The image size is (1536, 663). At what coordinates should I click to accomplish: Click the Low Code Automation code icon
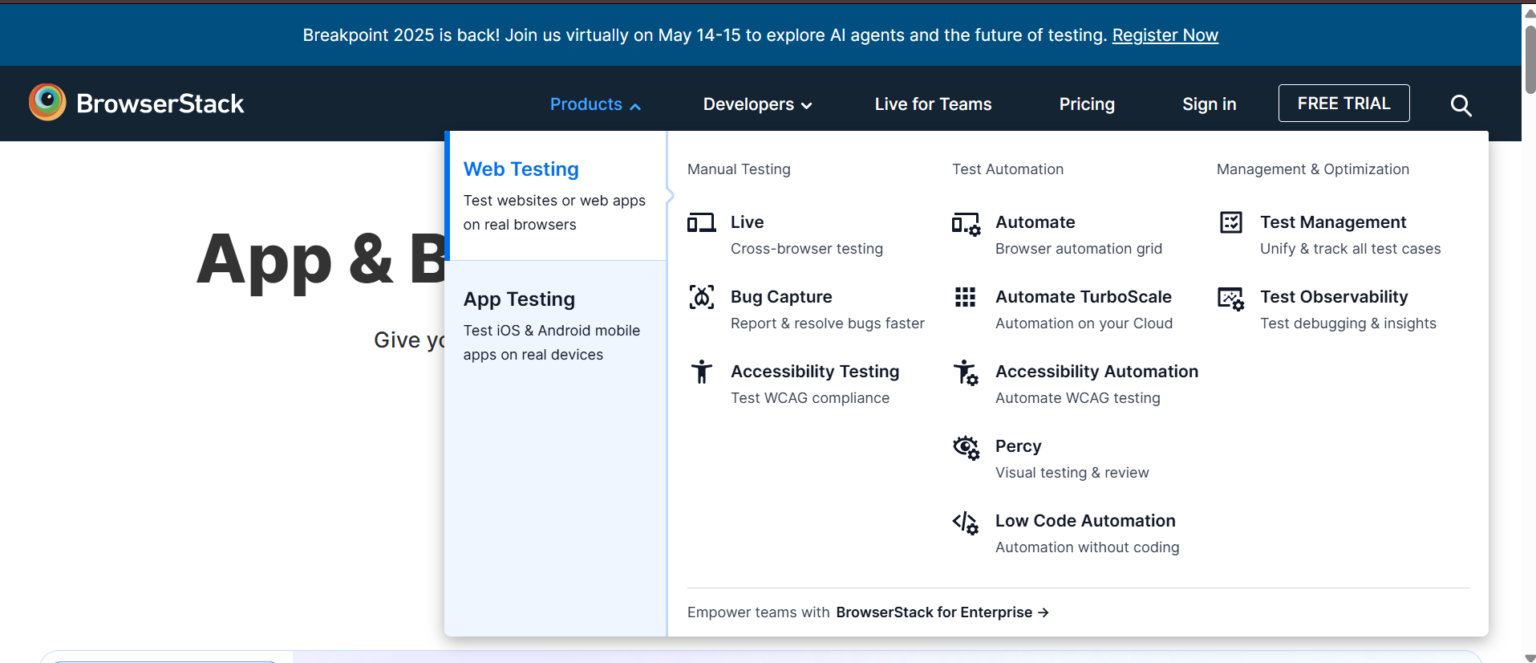click(965, 522)
